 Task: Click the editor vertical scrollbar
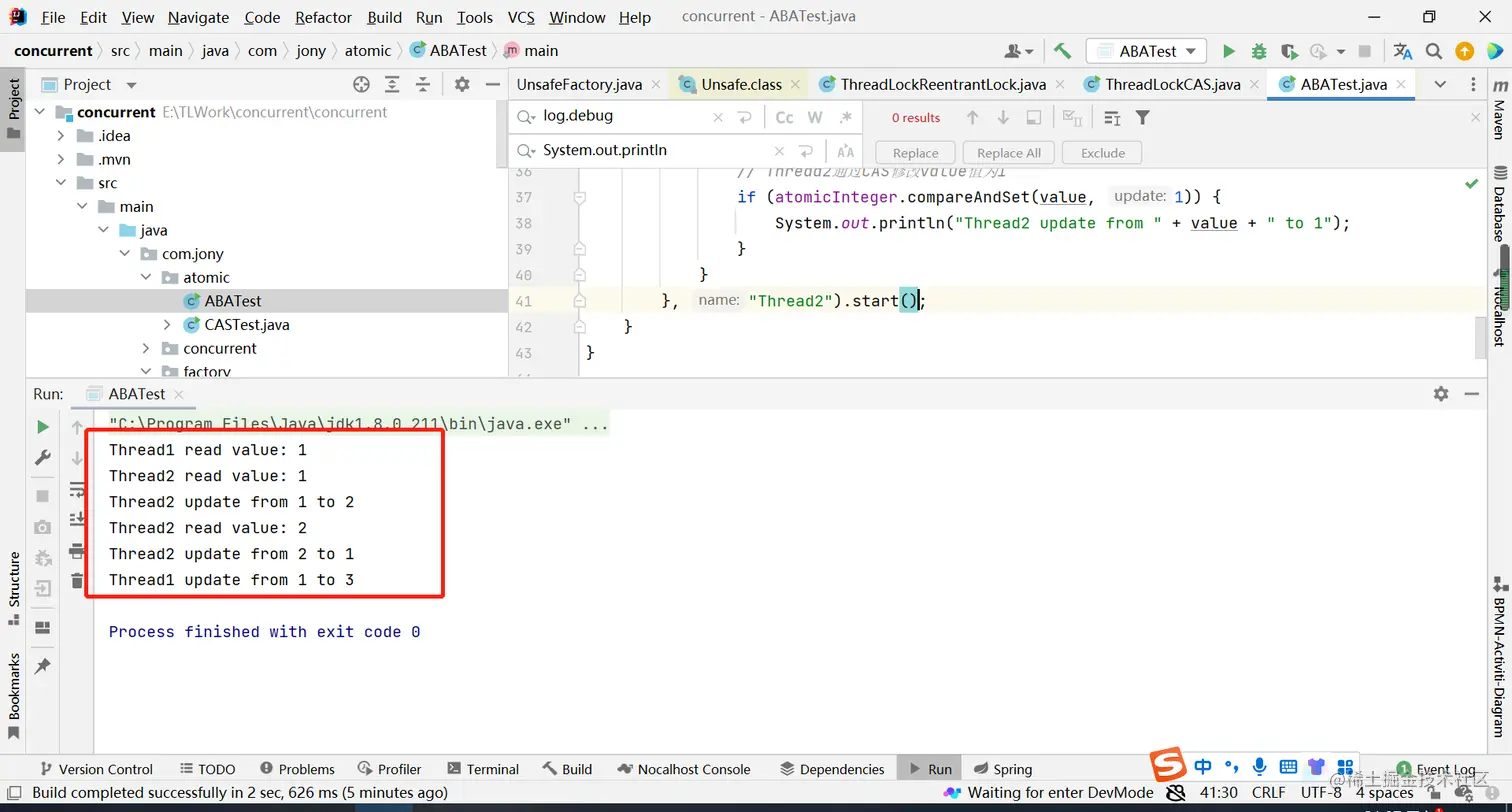(1480, 337)
